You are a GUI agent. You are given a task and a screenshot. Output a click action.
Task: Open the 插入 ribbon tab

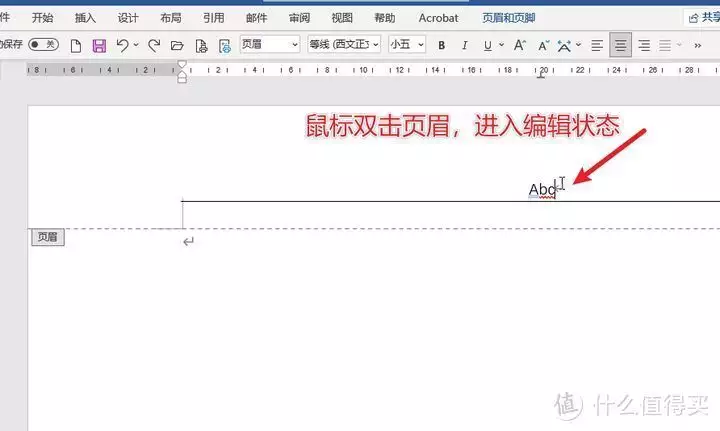pos(85,18)
